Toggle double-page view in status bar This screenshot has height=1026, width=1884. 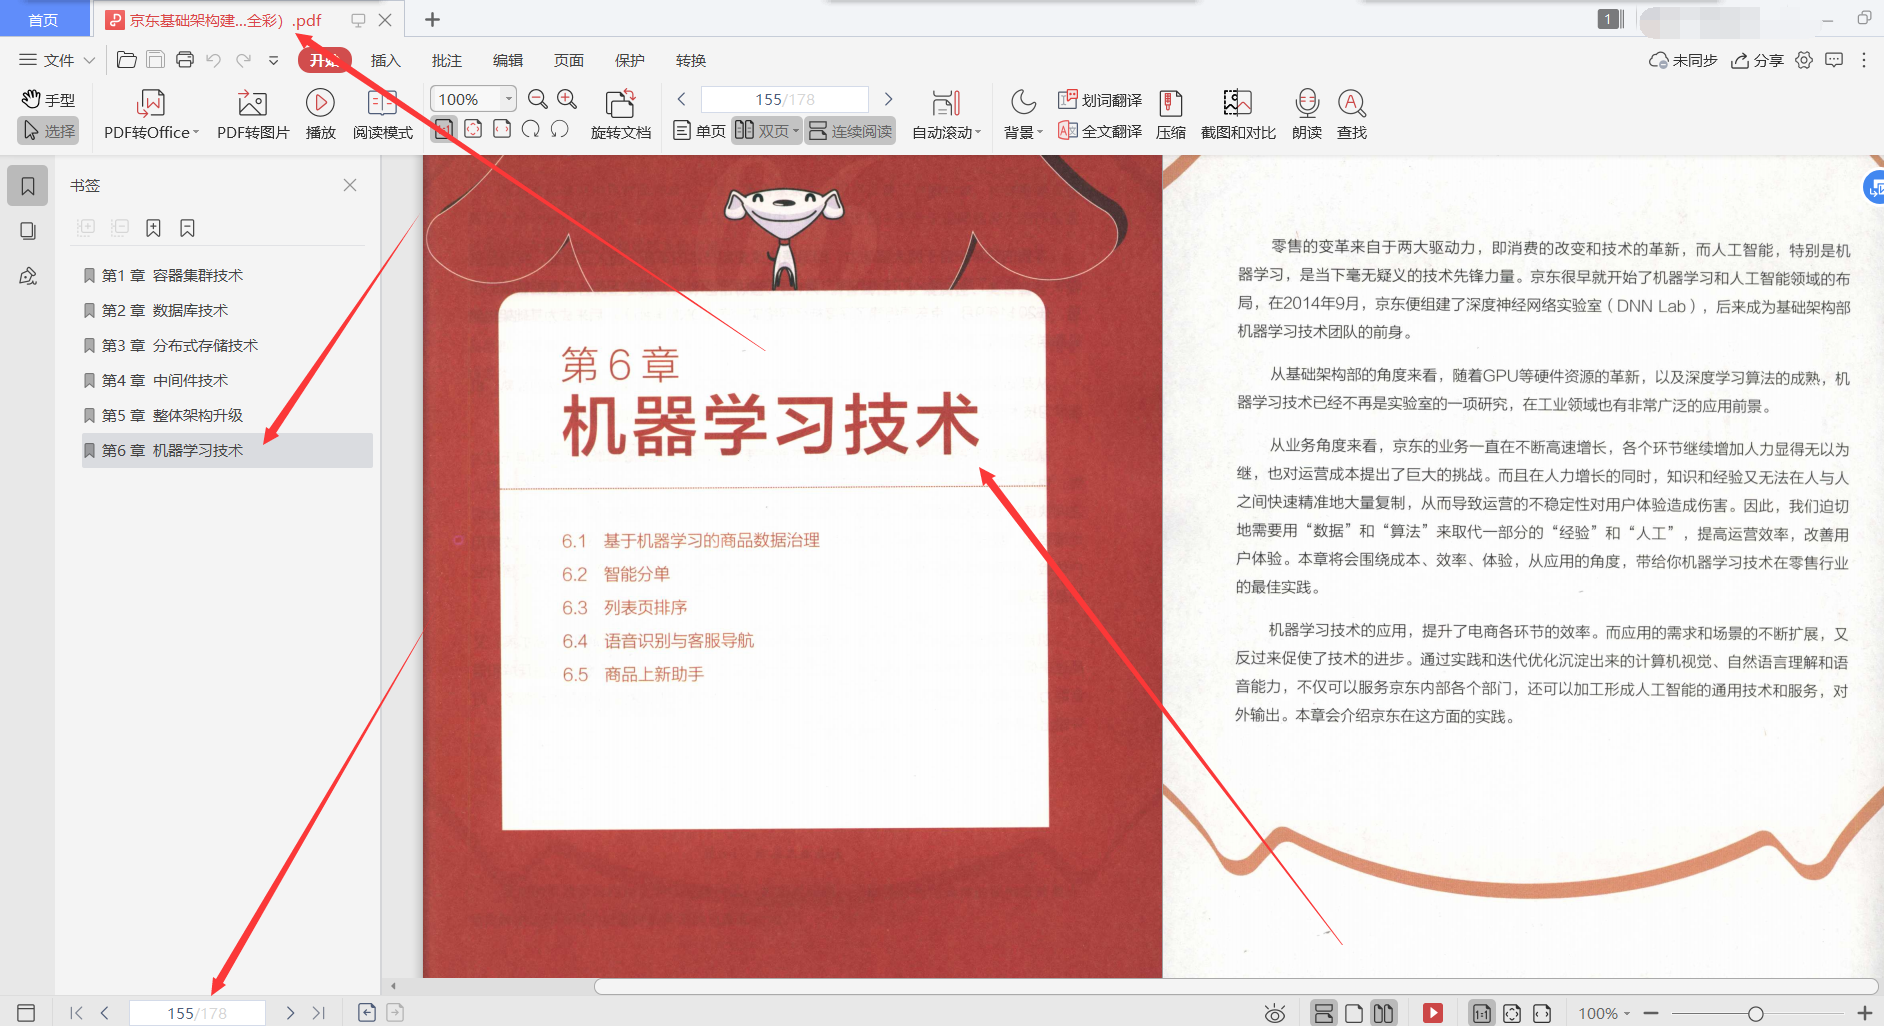click(x=1383, y=1013)
